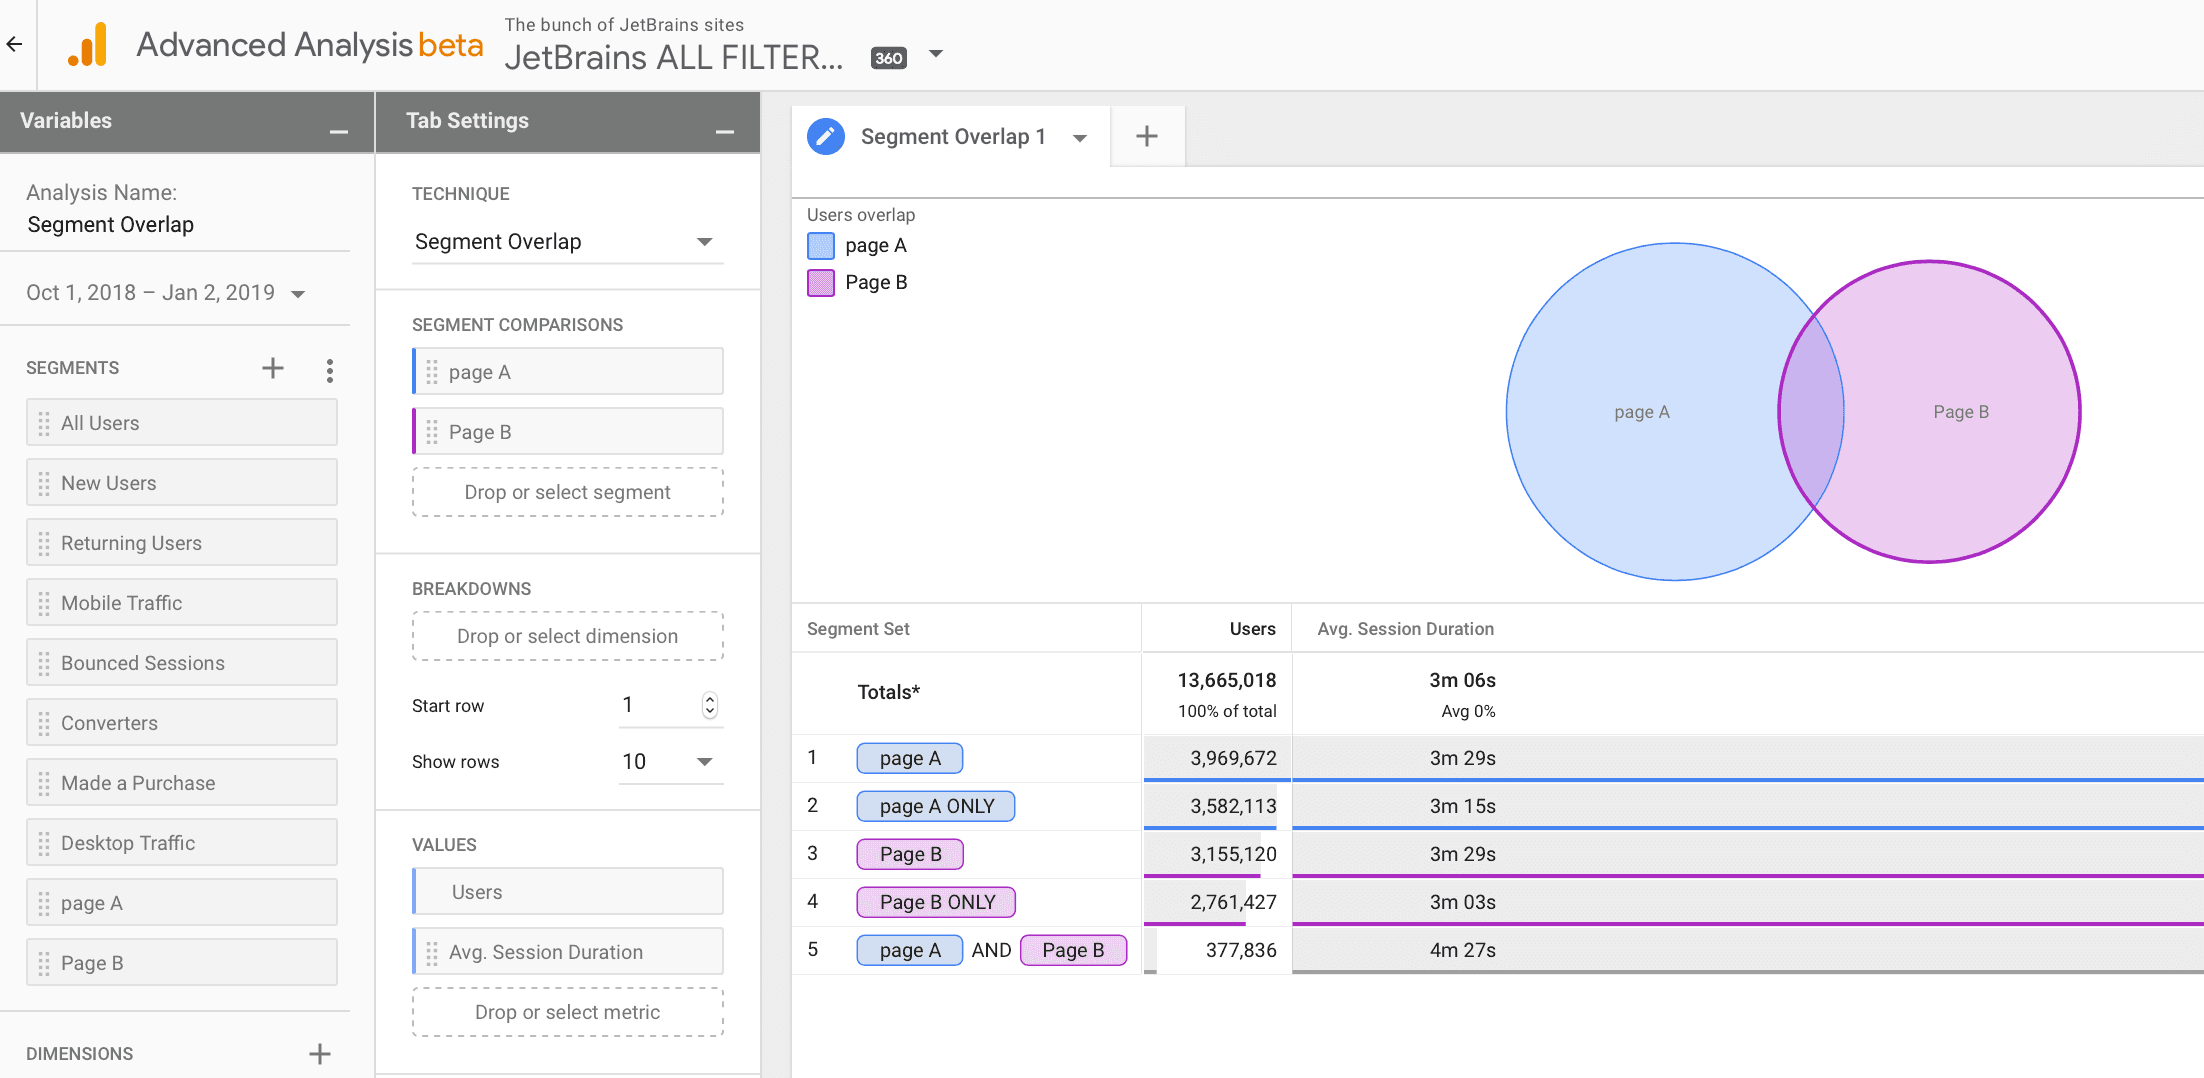Screen dimensions: 2204x1078
Task: Add a new dimension with plus icon
Action: (x=320, y=1053)
